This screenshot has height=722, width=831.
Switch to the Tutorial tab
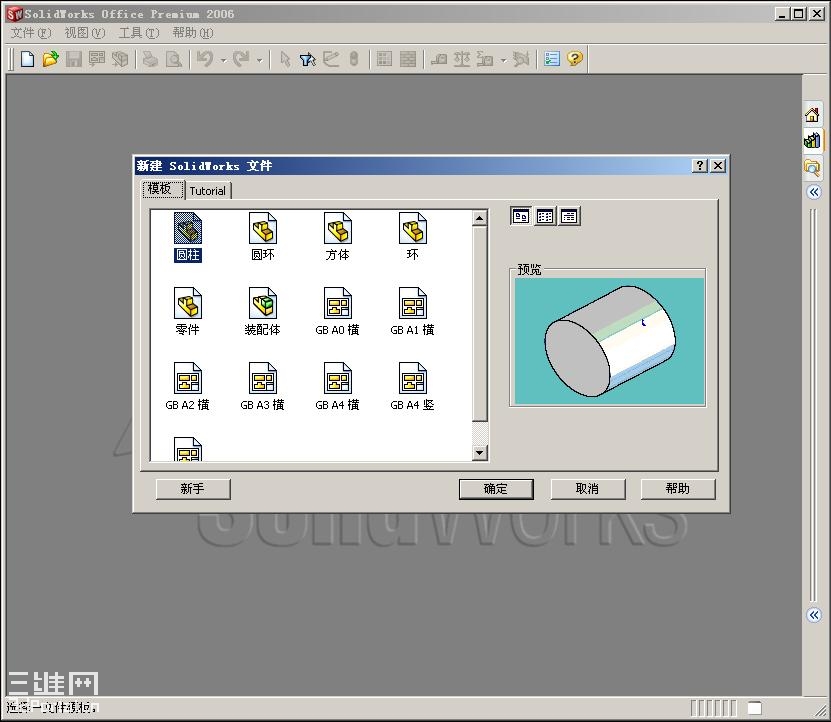click(208, 191)
